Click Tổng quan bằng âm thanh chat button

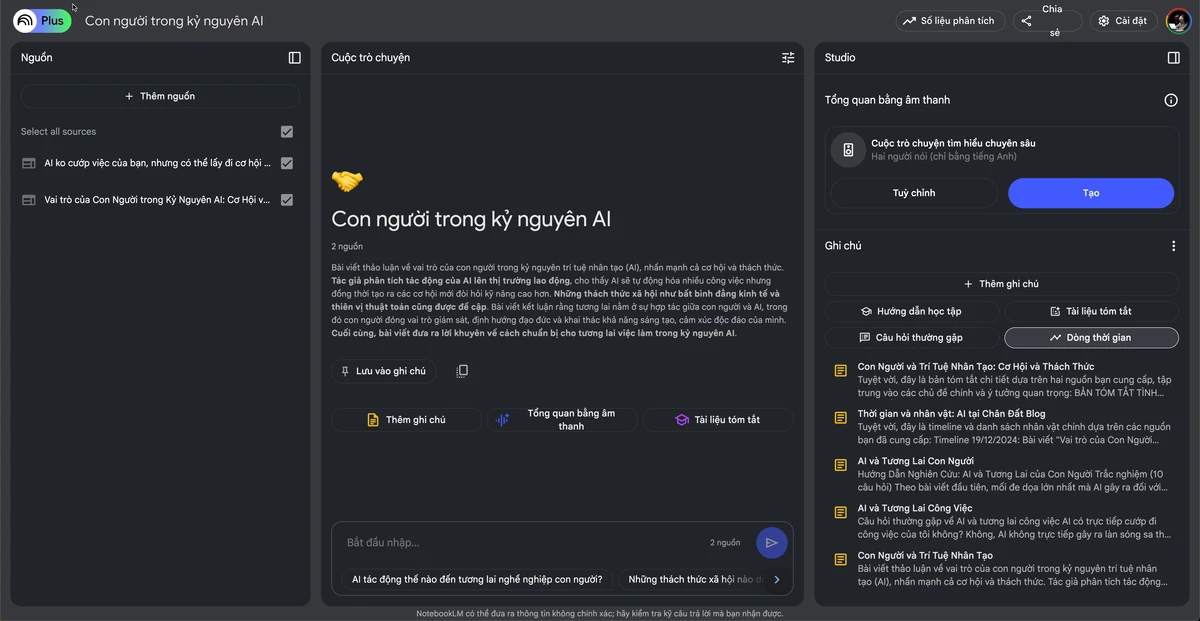pyautogui.click(x=562, y=420)
